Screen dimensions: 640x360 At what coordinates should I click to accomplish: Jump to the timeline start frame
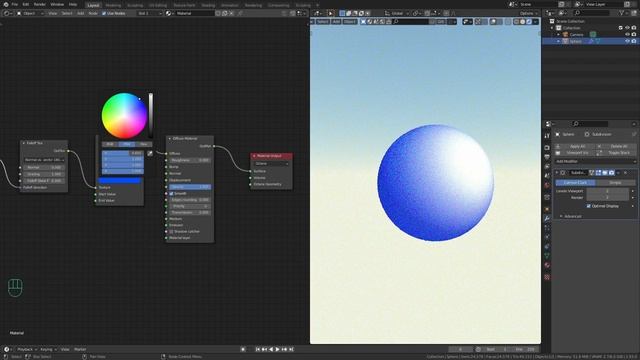tap(258, 349)
